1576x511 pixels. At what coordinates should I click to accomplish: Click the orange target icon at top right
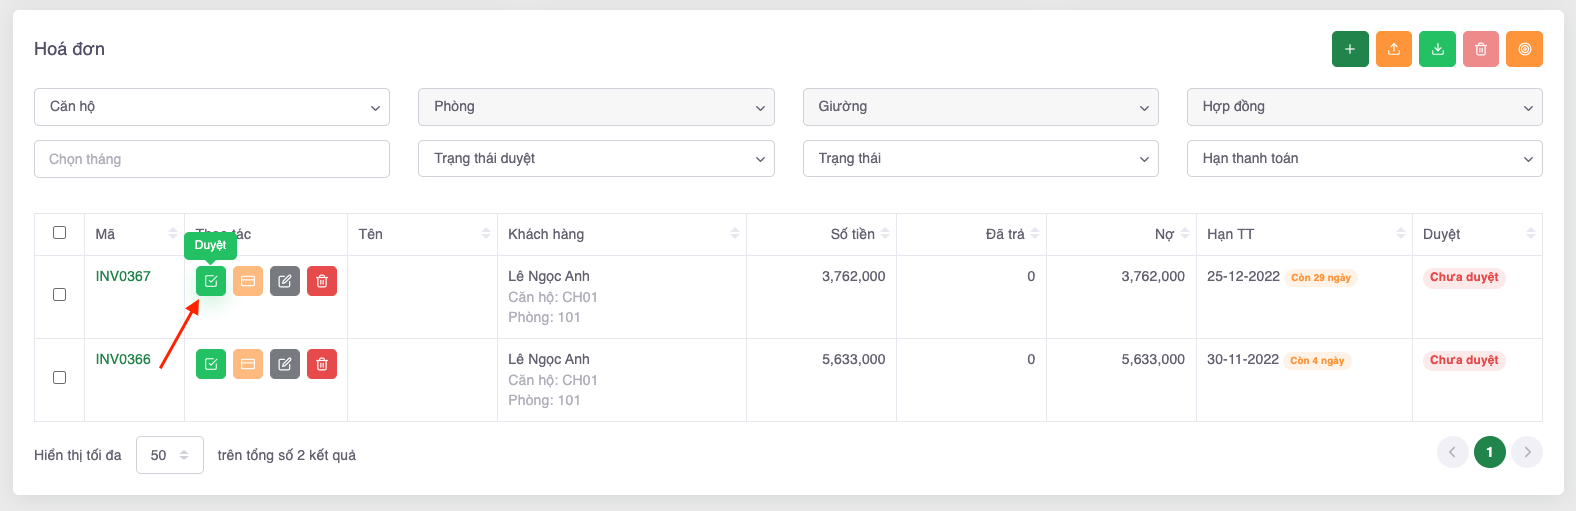(1525, 49)
